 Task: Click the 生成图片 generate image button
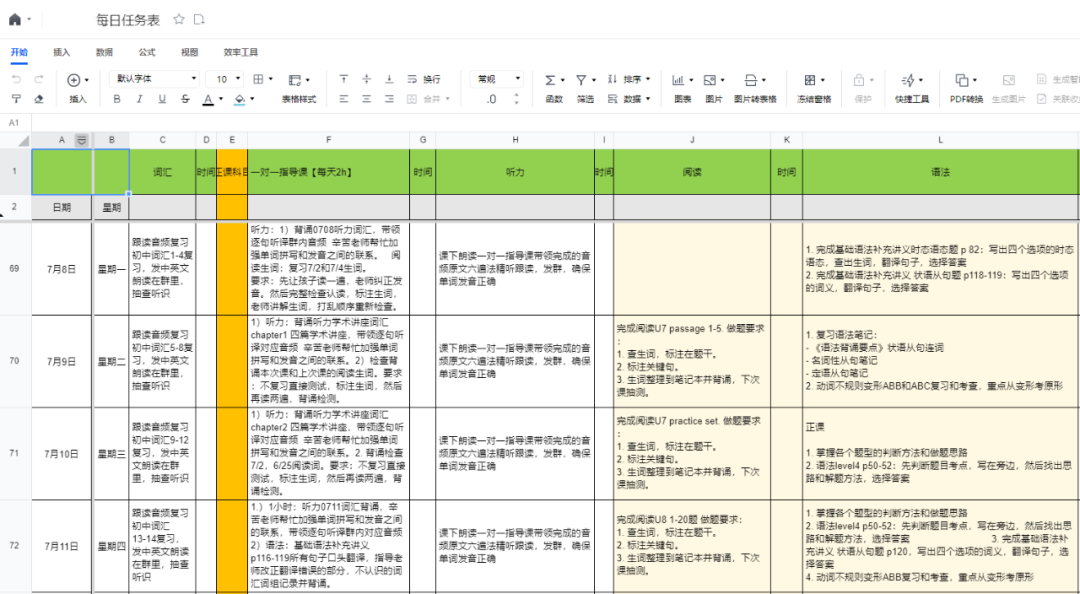1008,88
